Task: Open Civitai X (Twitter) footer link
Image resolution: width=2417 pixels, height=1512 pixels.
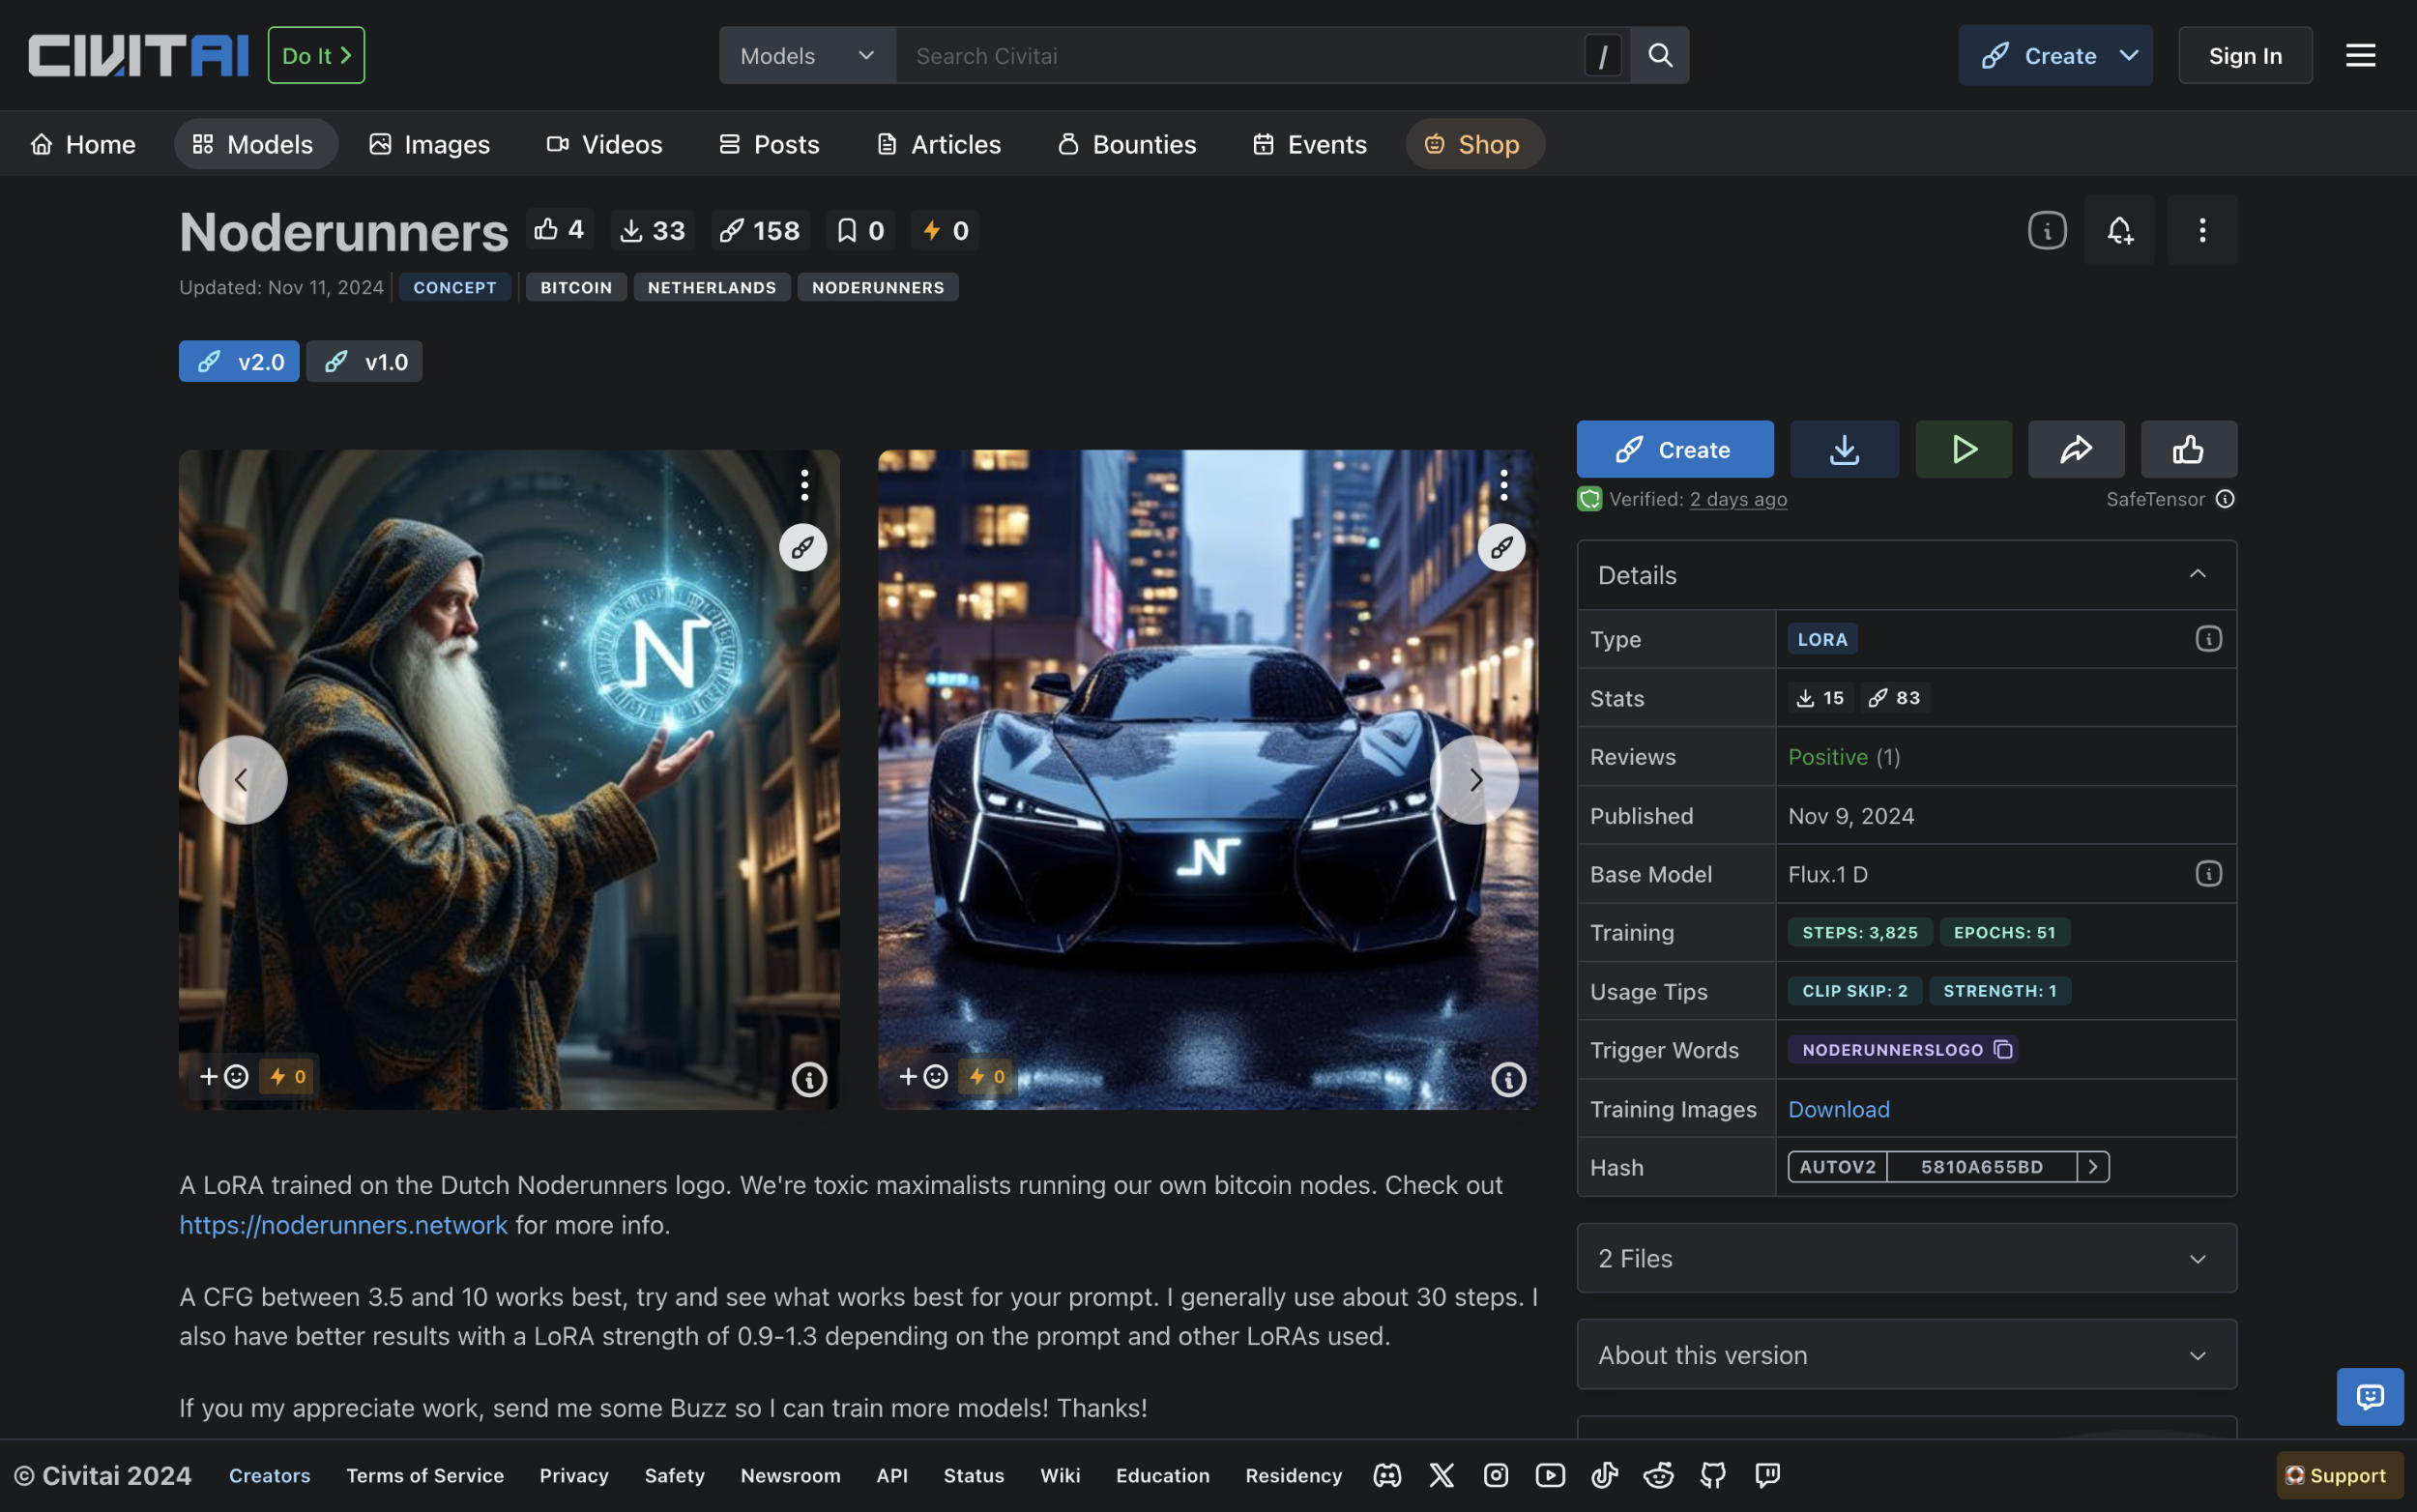Action: pyautogui.click(x=1441, y=1475)
